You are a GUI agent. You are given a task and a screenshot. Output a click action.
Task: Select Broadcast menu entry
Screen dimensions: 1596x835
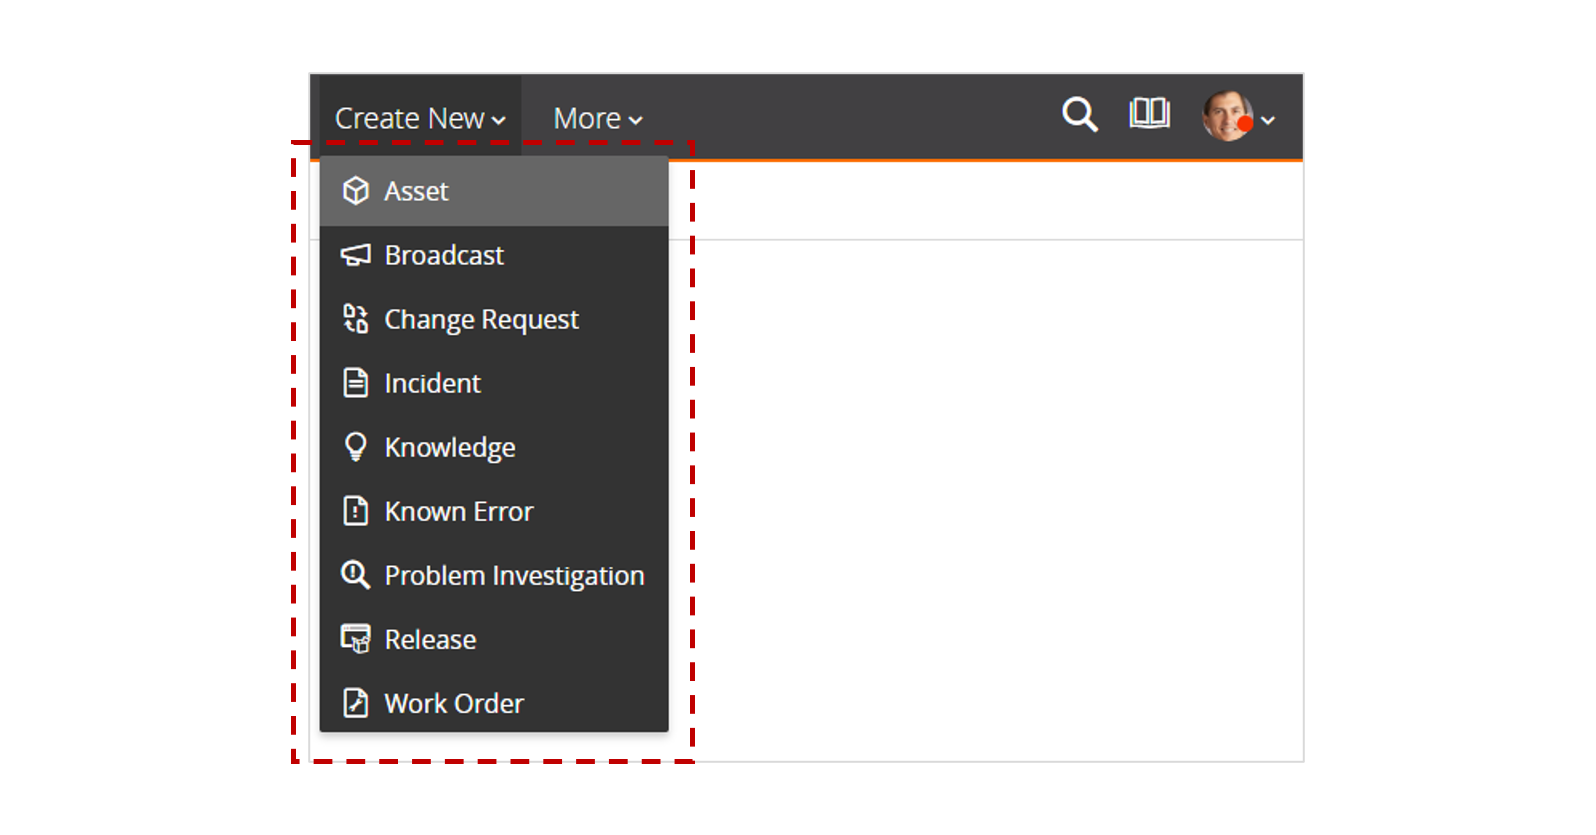point(494,255)
